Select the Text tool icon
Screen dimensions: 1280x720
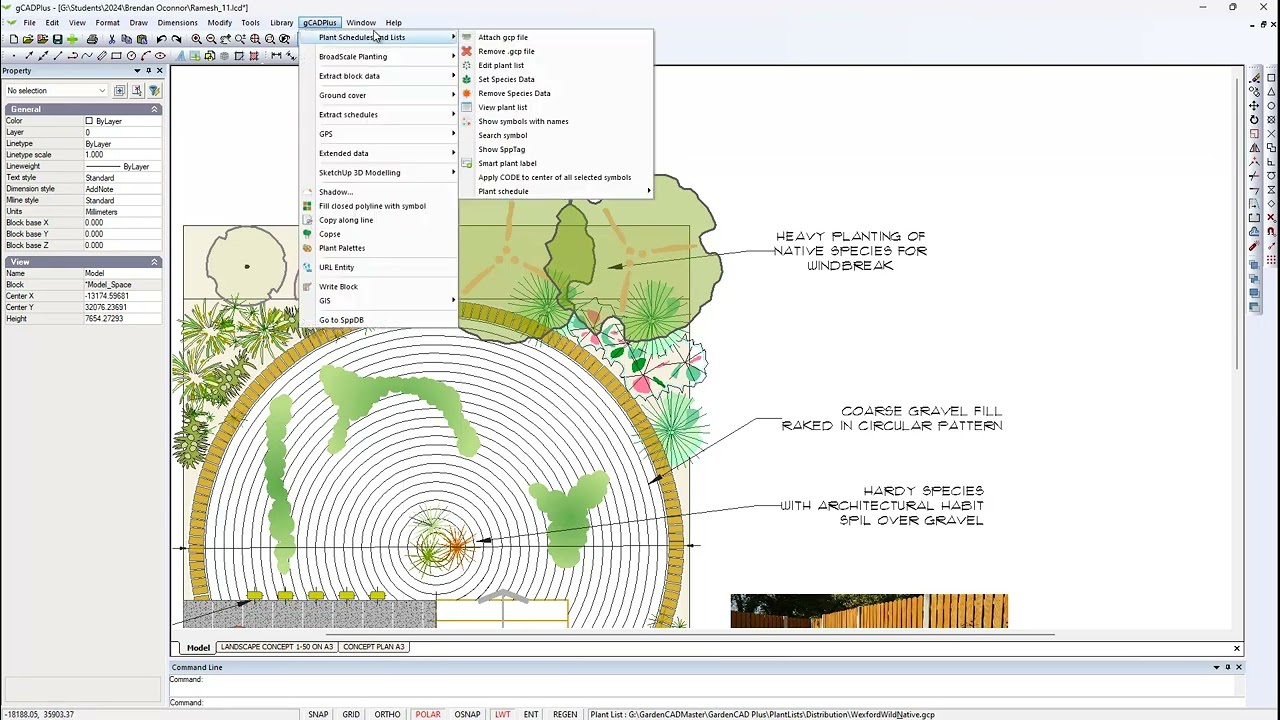point(180,56)
